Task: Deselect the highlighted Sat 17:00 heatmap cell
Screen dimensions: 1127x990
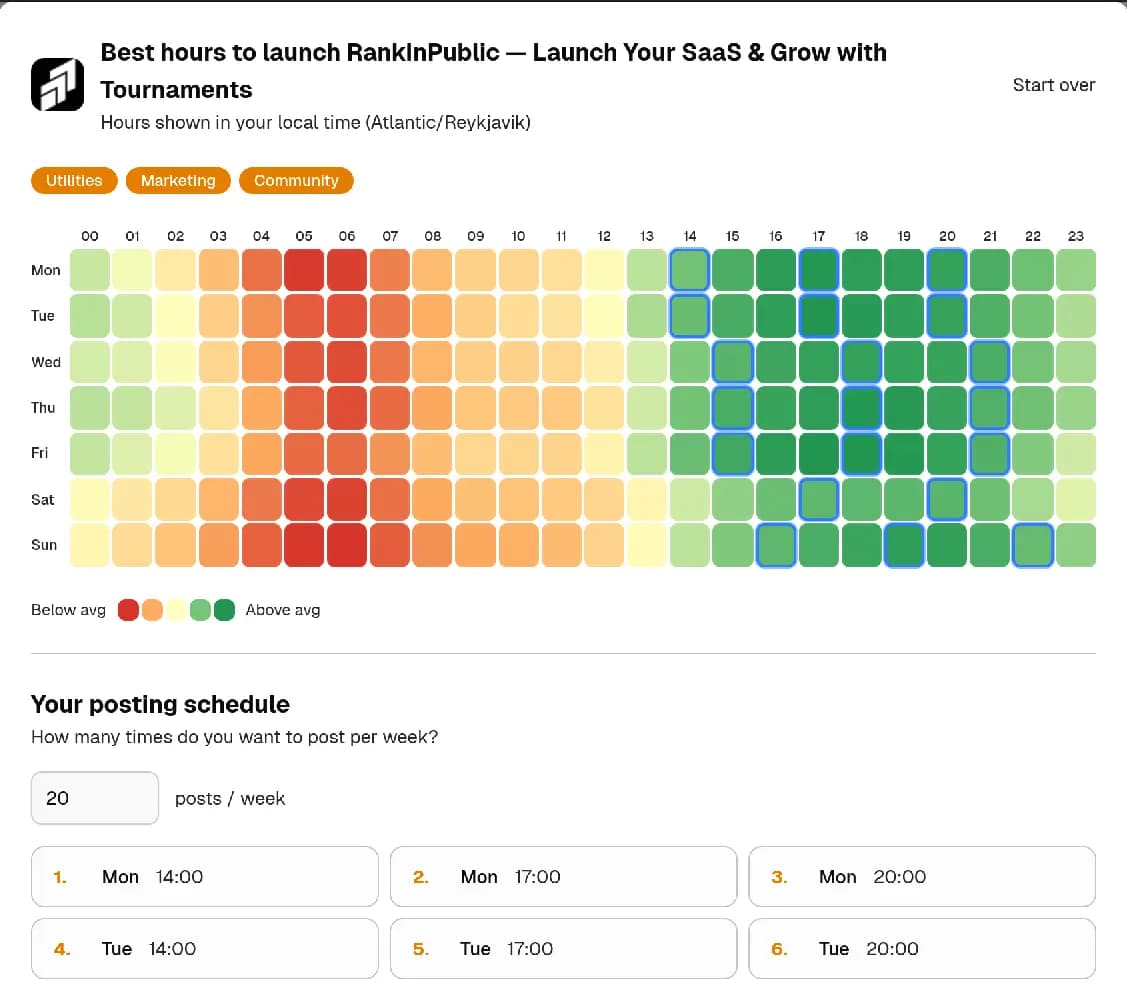Action: coord(818,499)
